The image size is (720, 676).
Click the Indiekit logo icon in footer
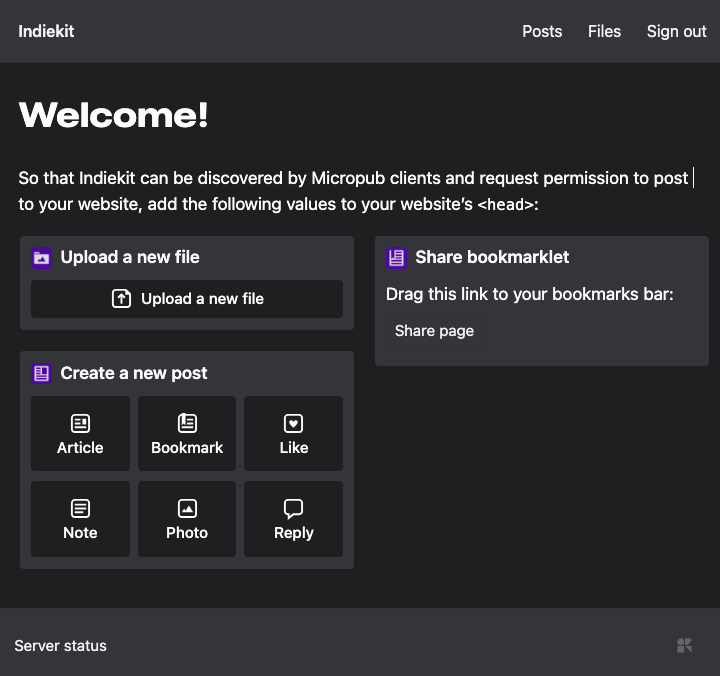(684, 646)
